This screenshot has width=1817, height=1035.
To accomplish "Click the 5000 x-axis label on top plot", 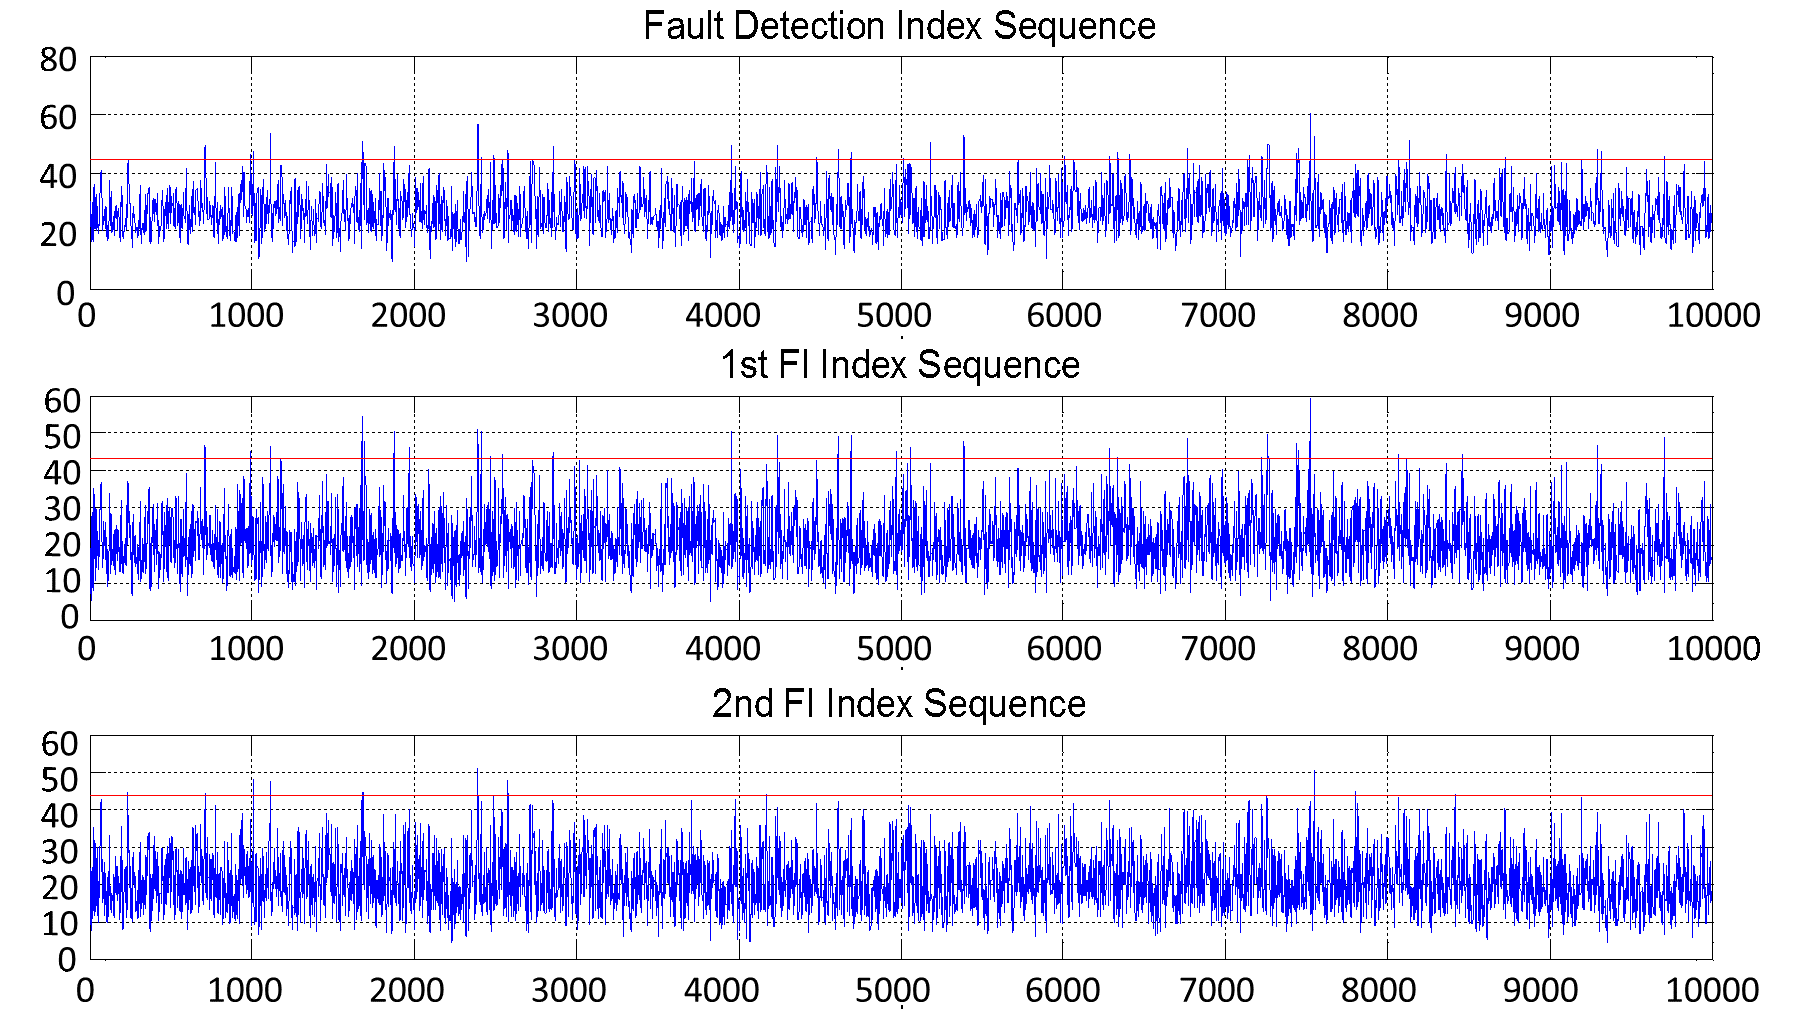I will pos(894,316).
